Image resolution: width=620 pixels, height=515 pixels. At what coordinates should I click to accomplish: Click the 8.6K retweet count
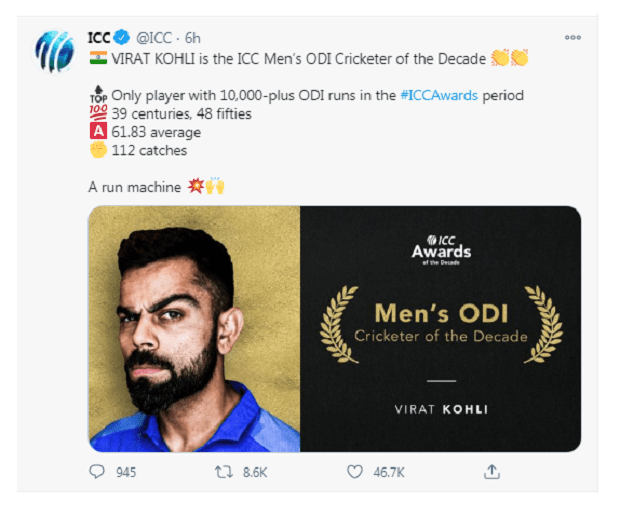coord(255,472)
